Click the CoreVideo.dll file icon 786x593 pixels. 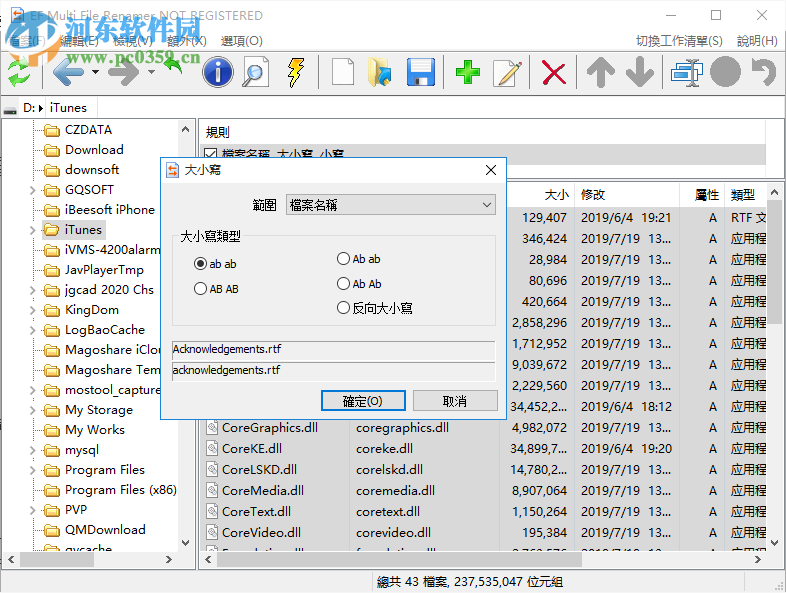[212, 532]
